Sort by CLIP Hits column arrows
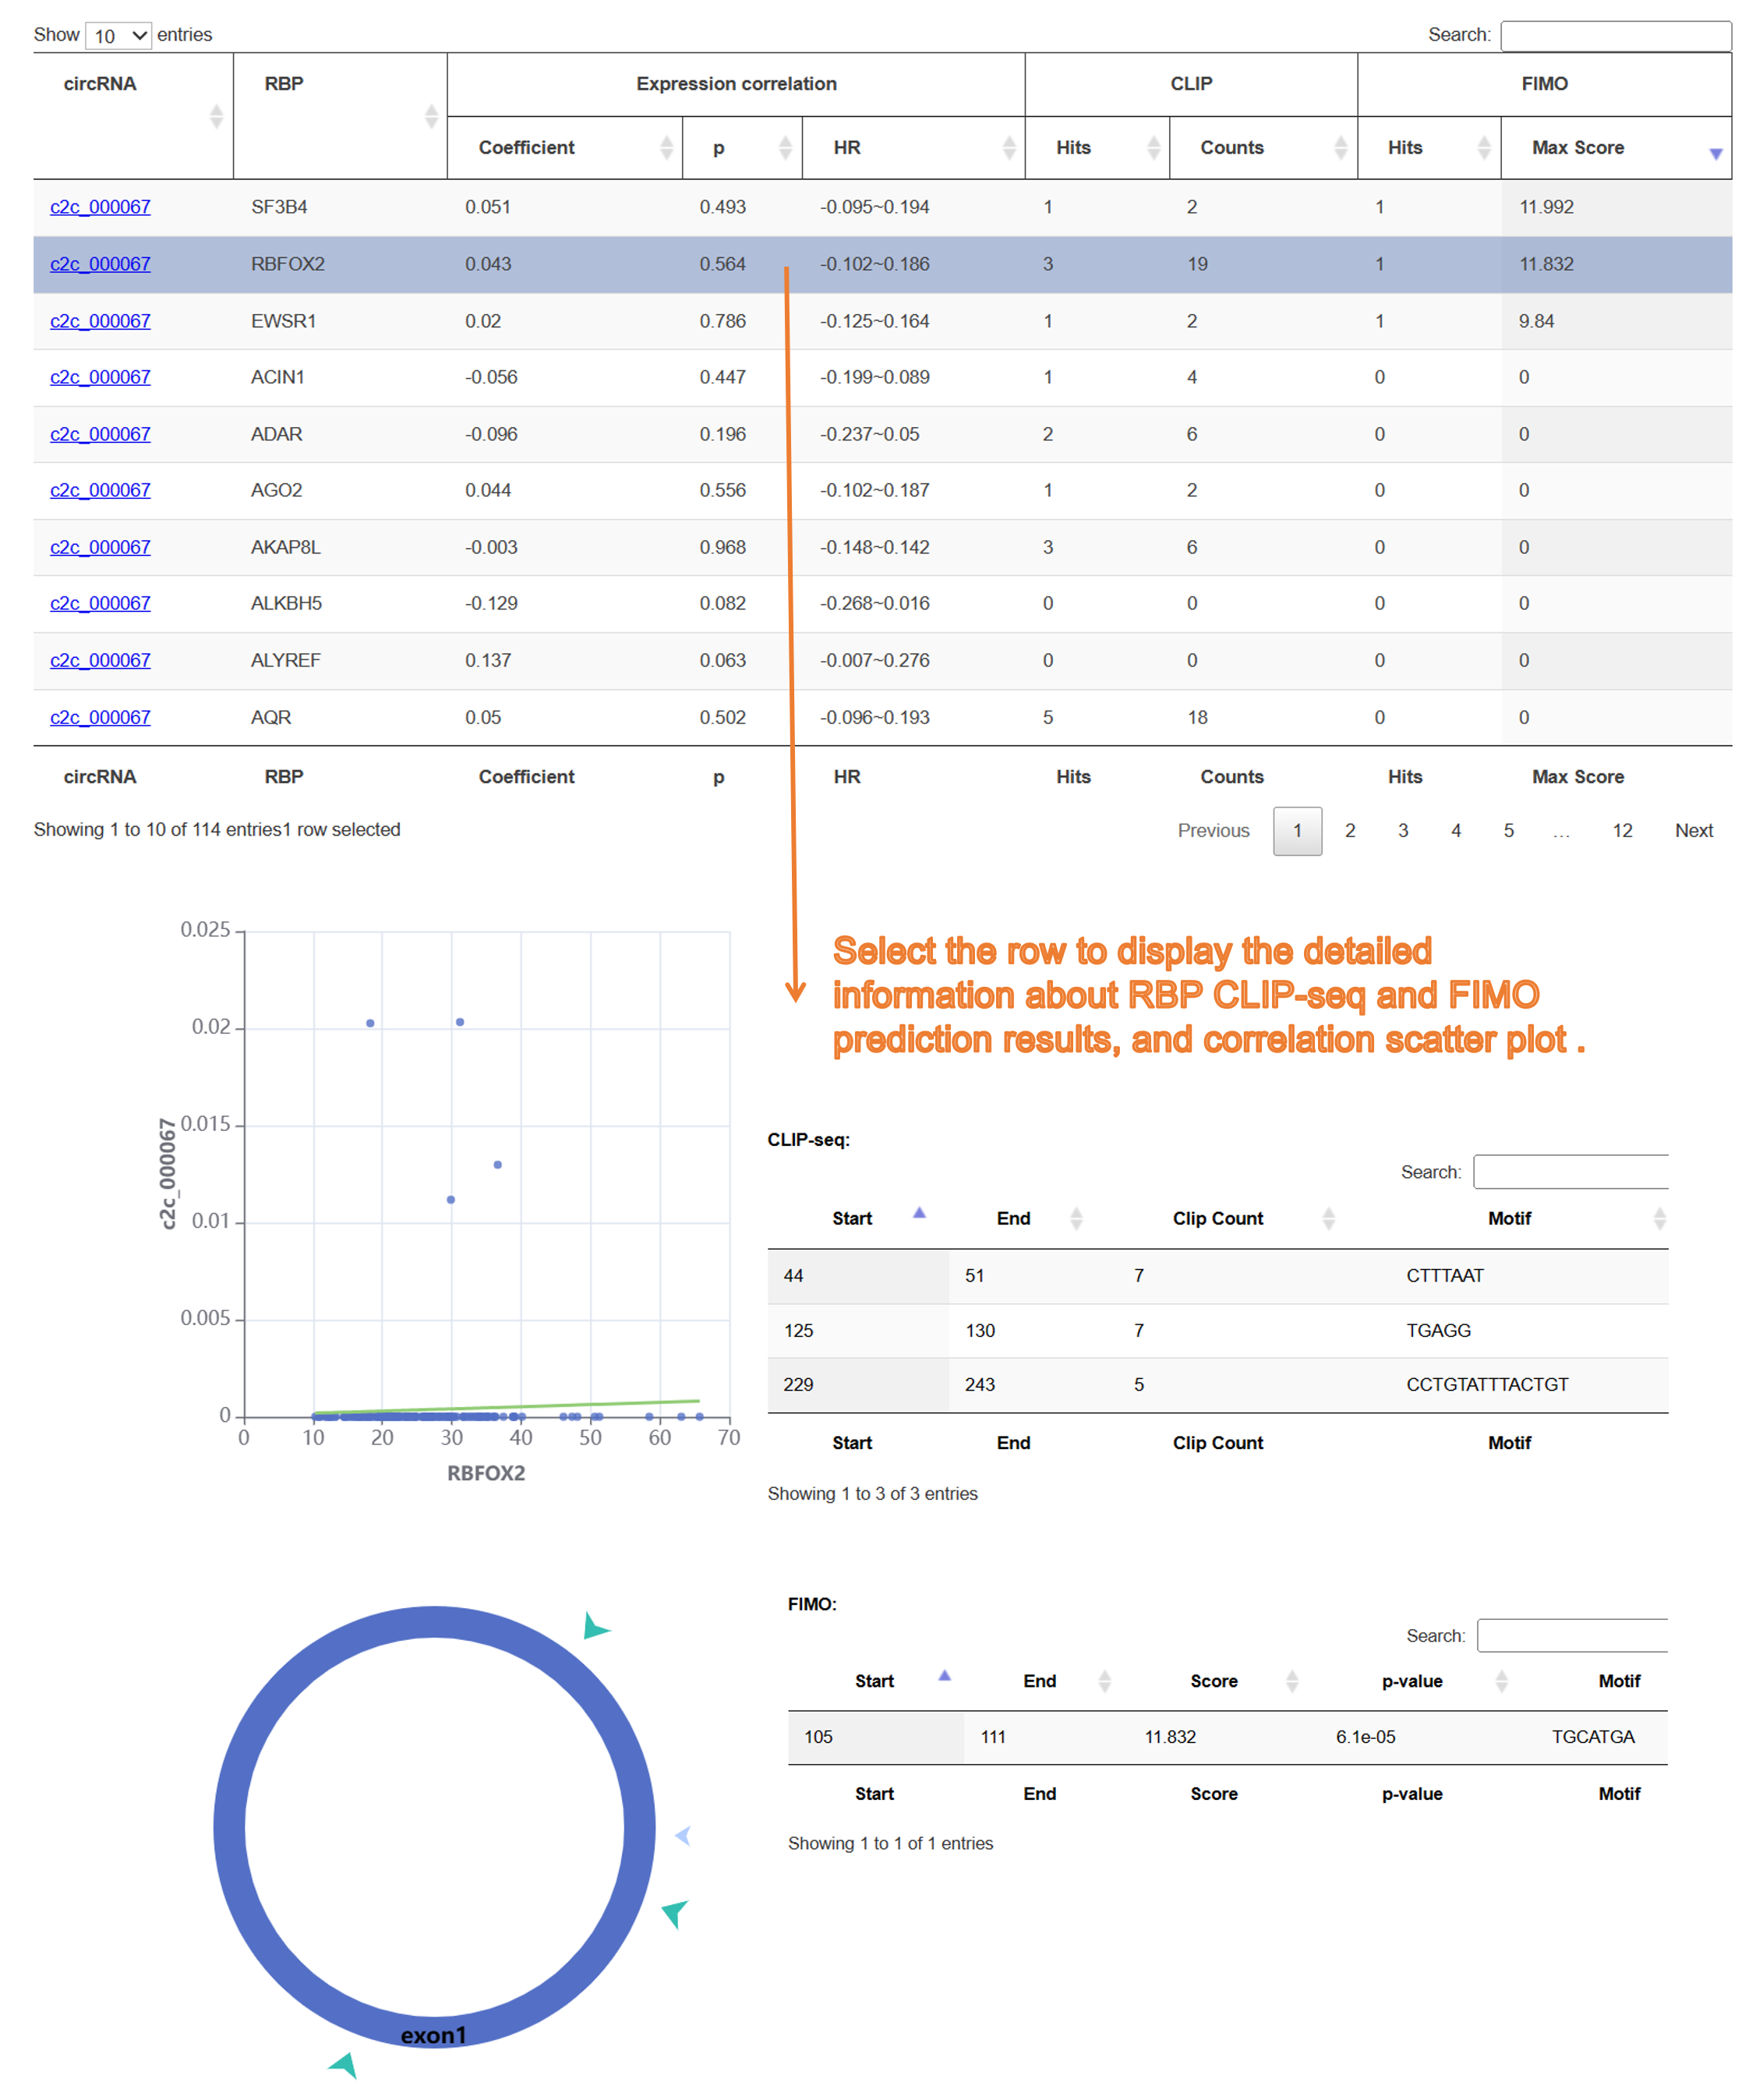The height and width of the screenshot is (2100, 1763). pyautogui.click(x=1153, y=147)
